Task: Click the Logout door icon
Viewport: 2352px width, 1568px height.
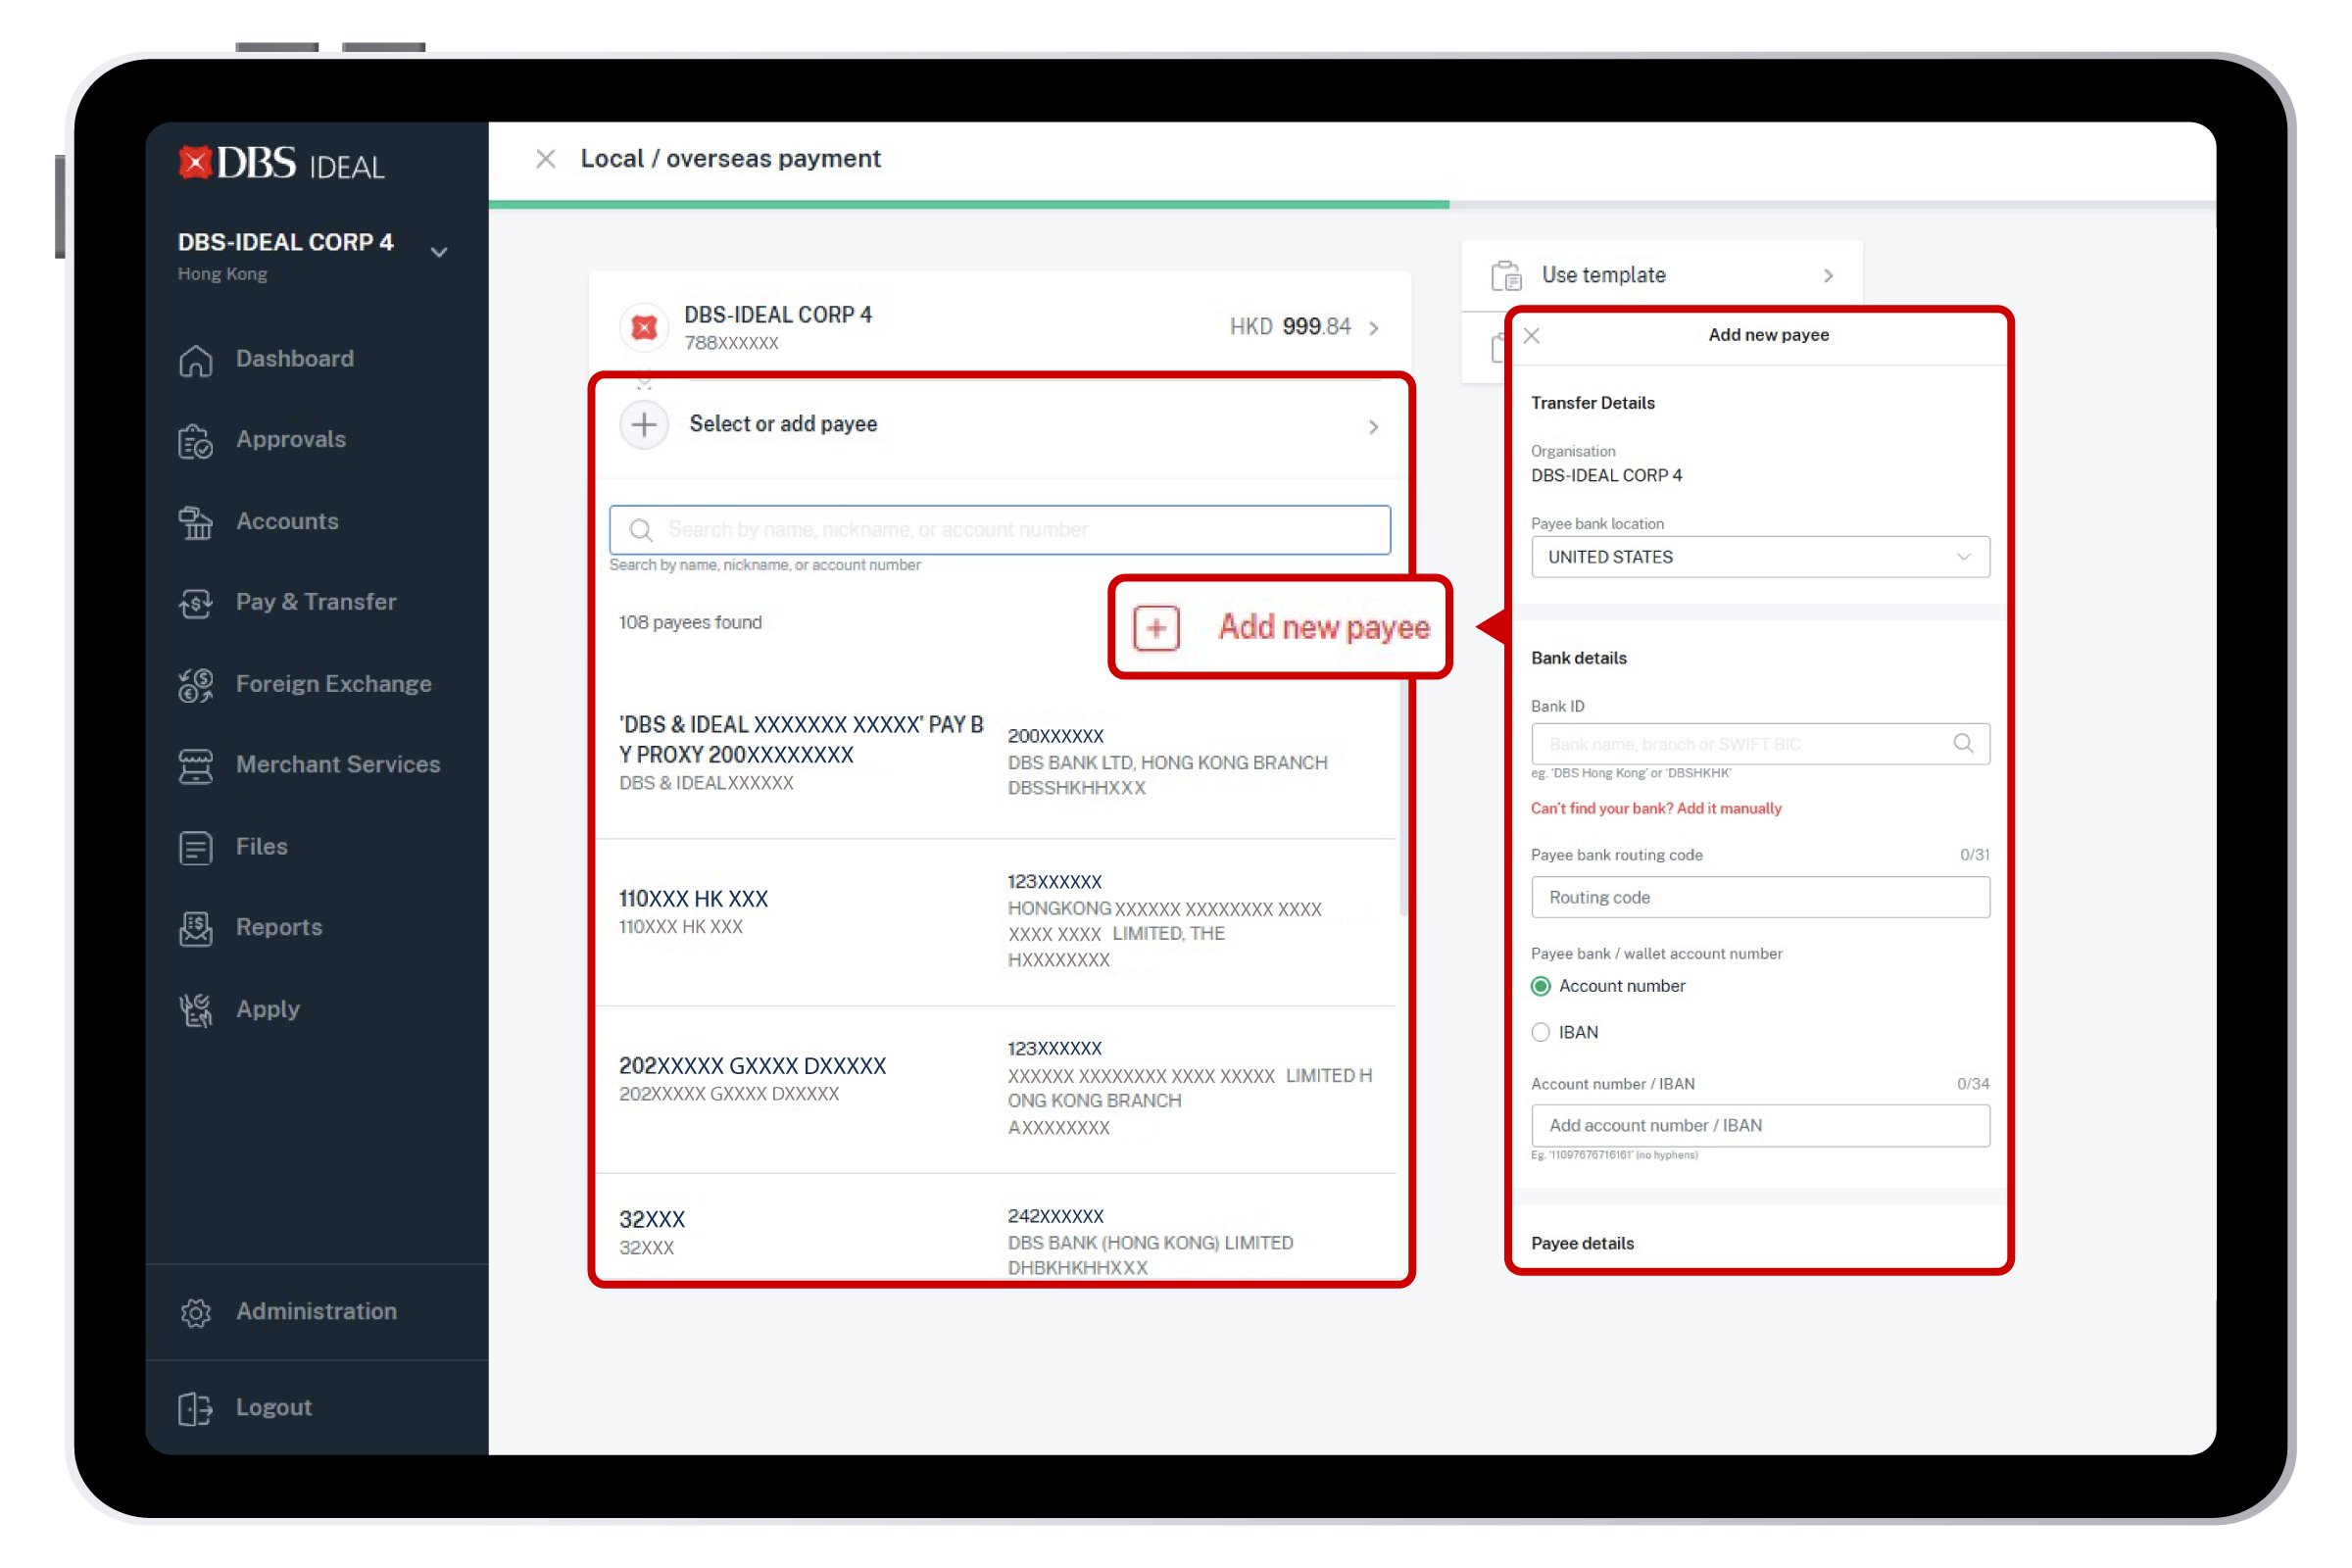Action: click(196, 1408)
